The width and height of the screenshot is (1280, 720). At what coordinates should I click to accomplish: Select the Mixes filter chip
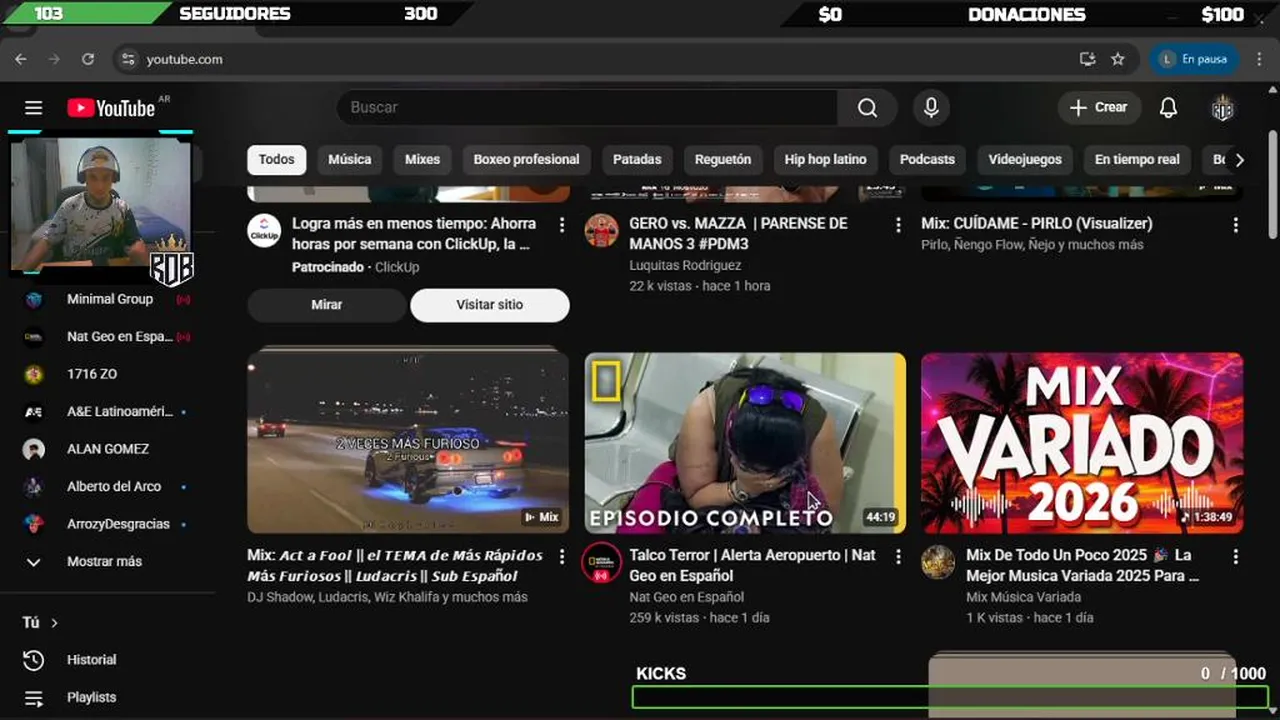point(422,160)
